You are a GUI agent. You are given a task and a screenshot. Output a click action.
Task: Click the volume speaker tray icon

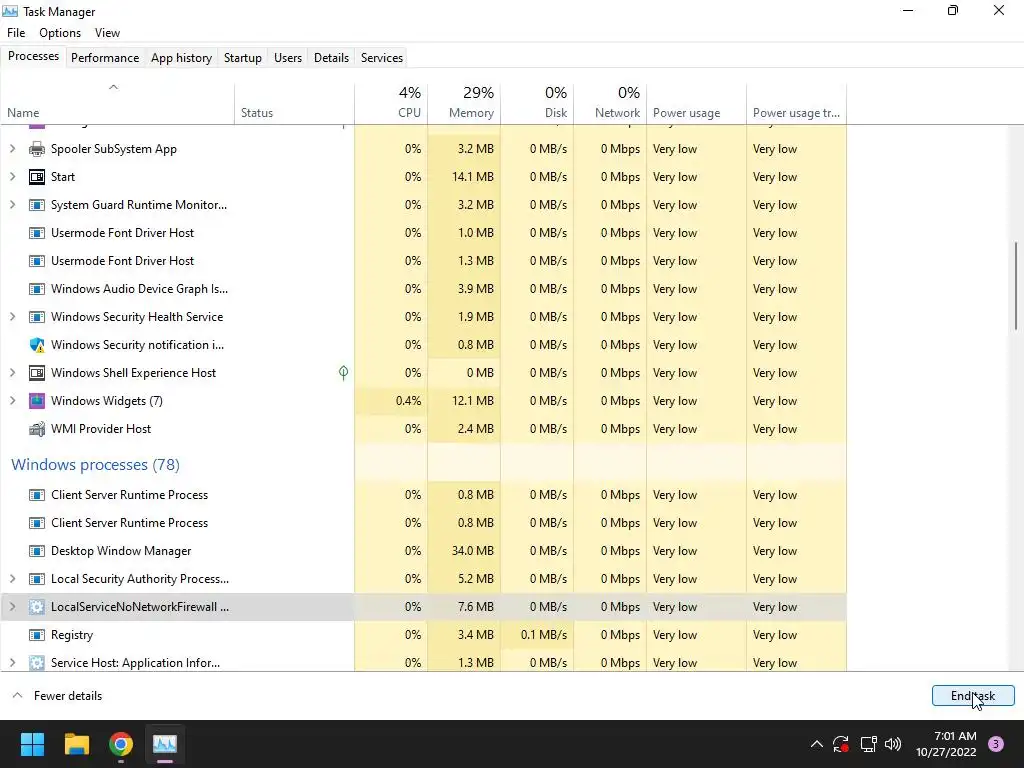pyautogui.click(x=893, y=744)
